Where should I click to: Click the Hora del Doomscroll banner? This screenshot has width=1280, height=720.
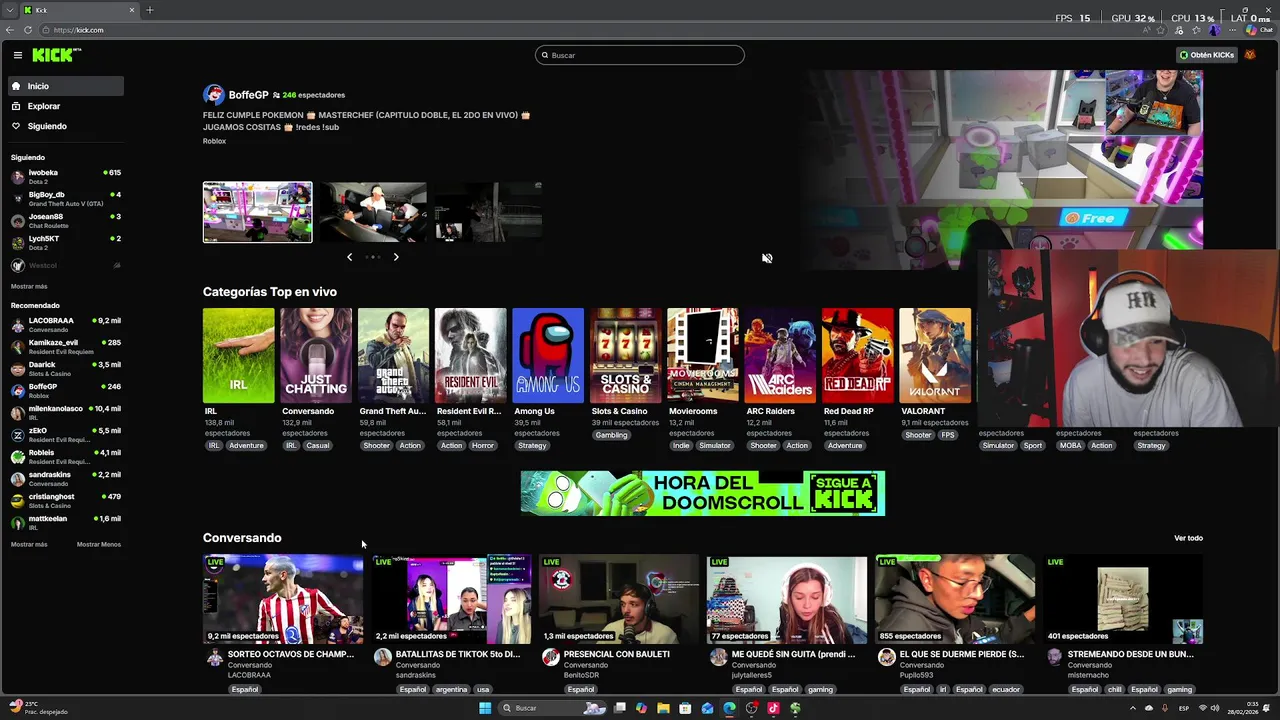pos(702,493)
